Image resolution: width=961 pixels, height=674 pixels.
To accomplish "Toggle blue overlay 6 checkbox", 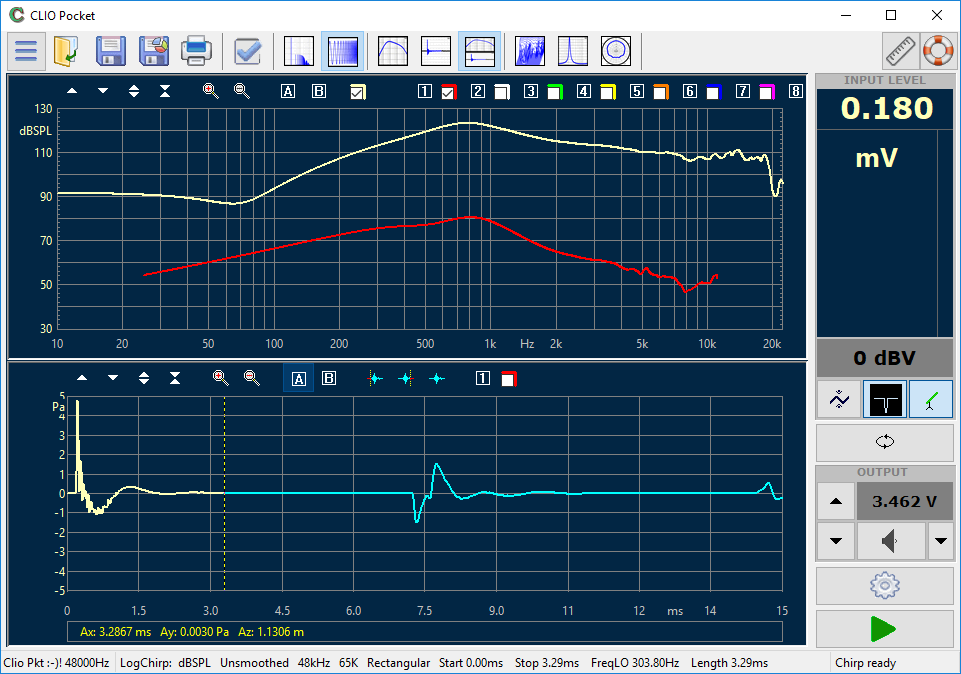I will [x=713, y=92].
